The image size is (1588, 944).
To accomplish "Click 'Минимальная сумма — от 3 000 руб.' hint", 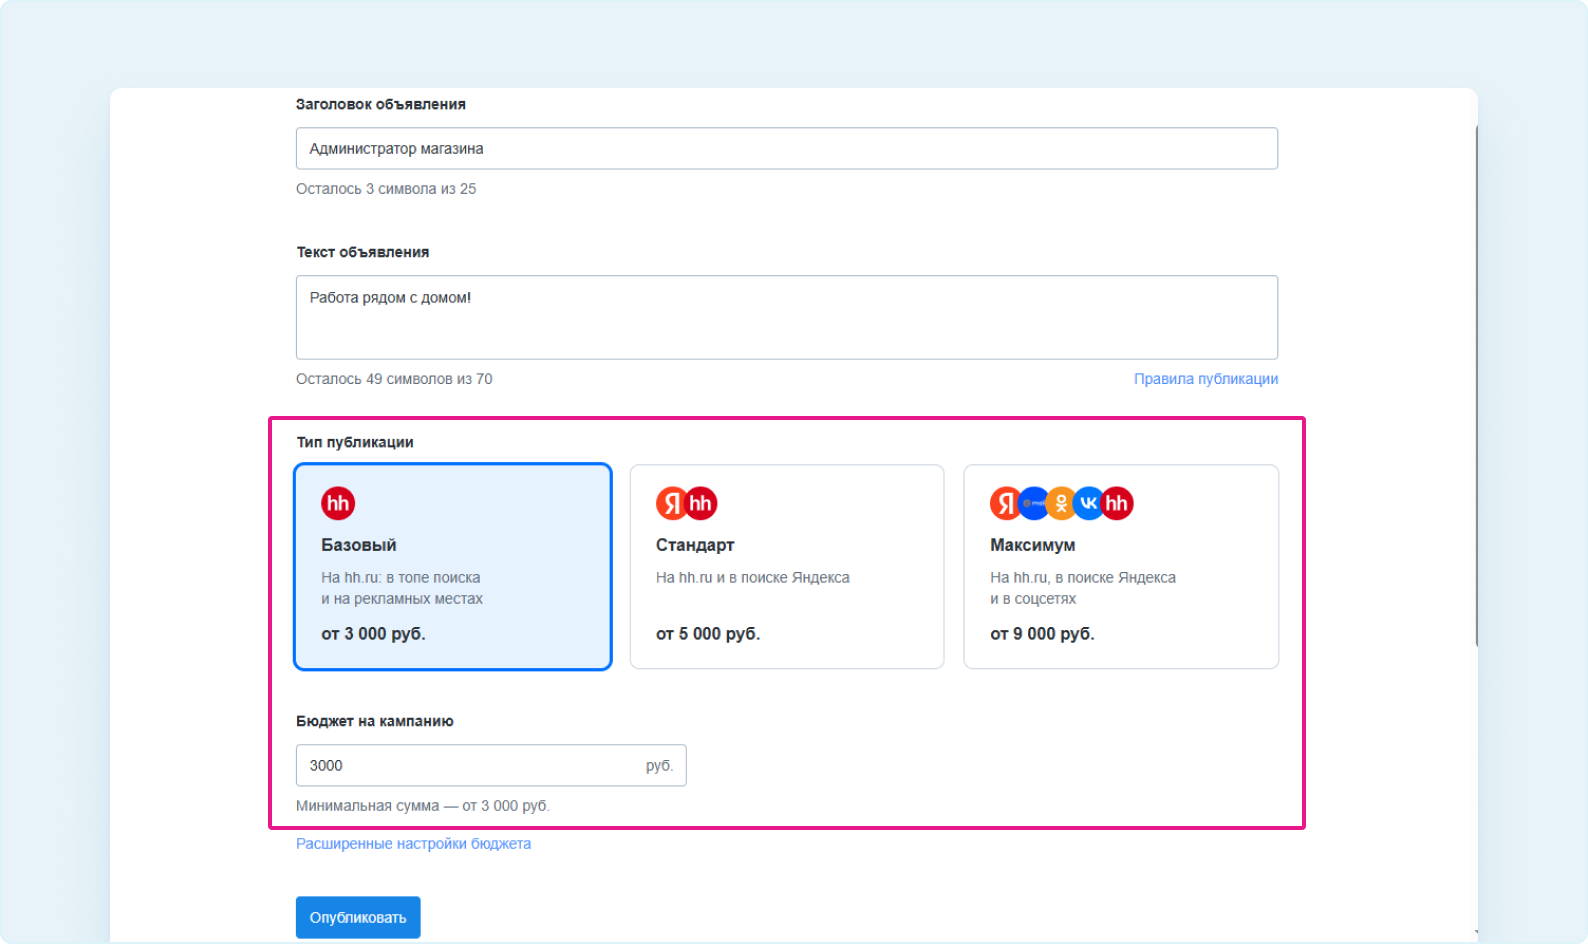I will (423, 806).
